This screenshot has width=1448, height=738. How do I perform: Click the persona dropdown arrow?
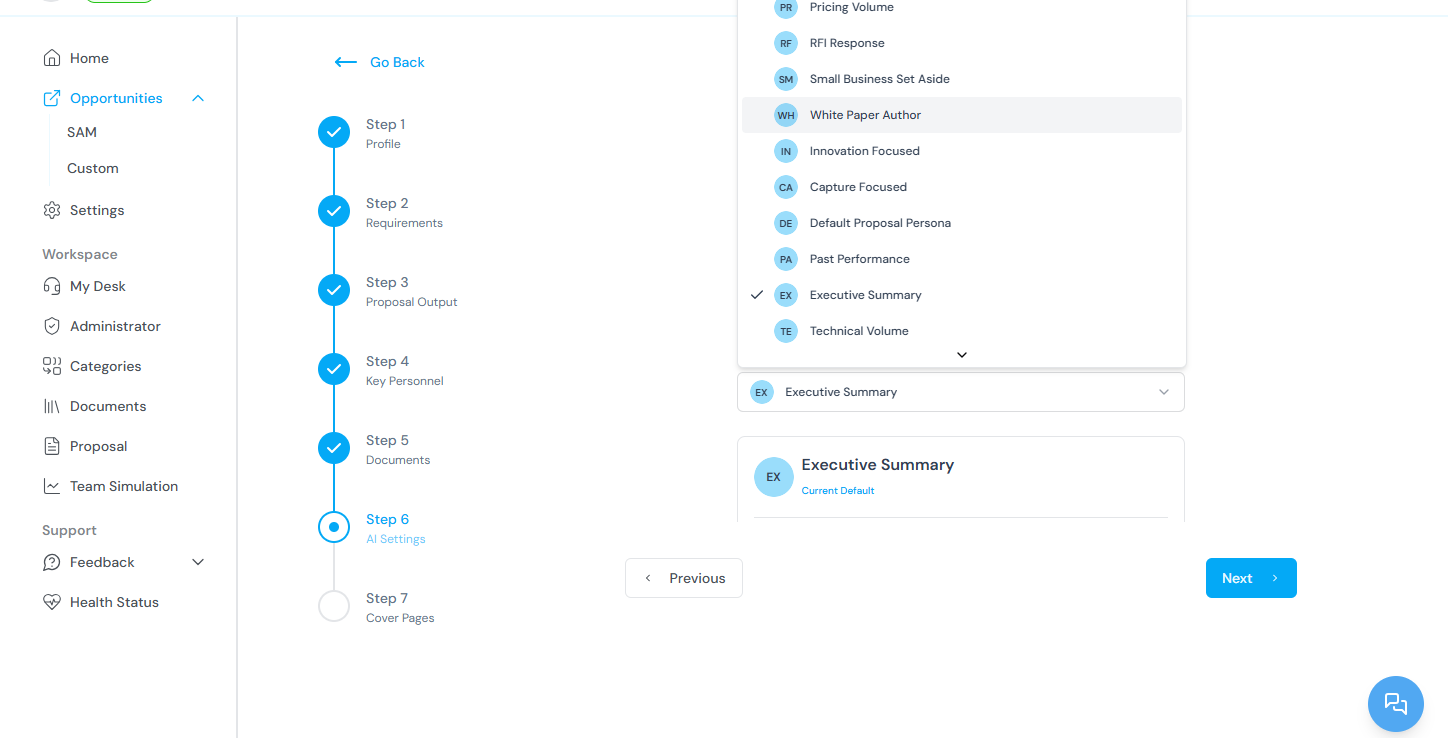[1164, 392]
